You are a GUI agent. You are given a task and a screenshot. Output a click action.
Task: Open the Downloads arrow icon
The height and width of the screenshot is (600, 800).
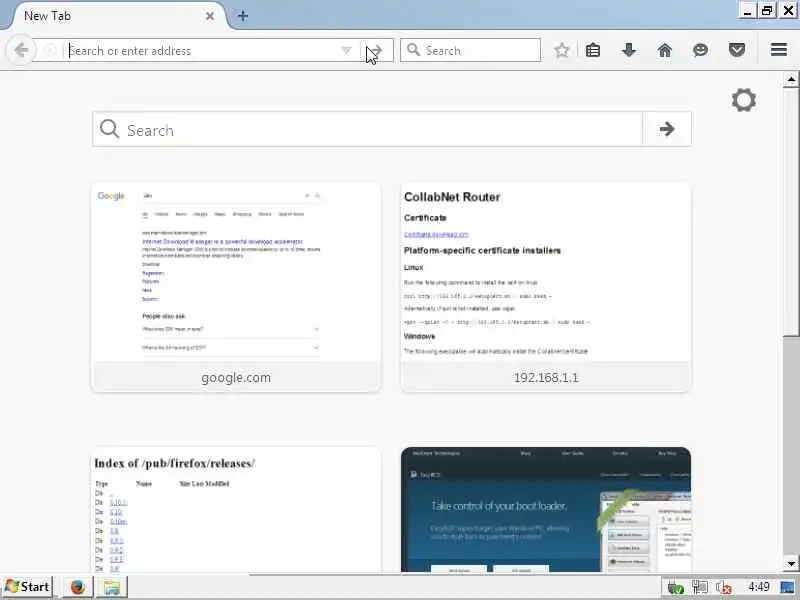[x=629, y=50]
